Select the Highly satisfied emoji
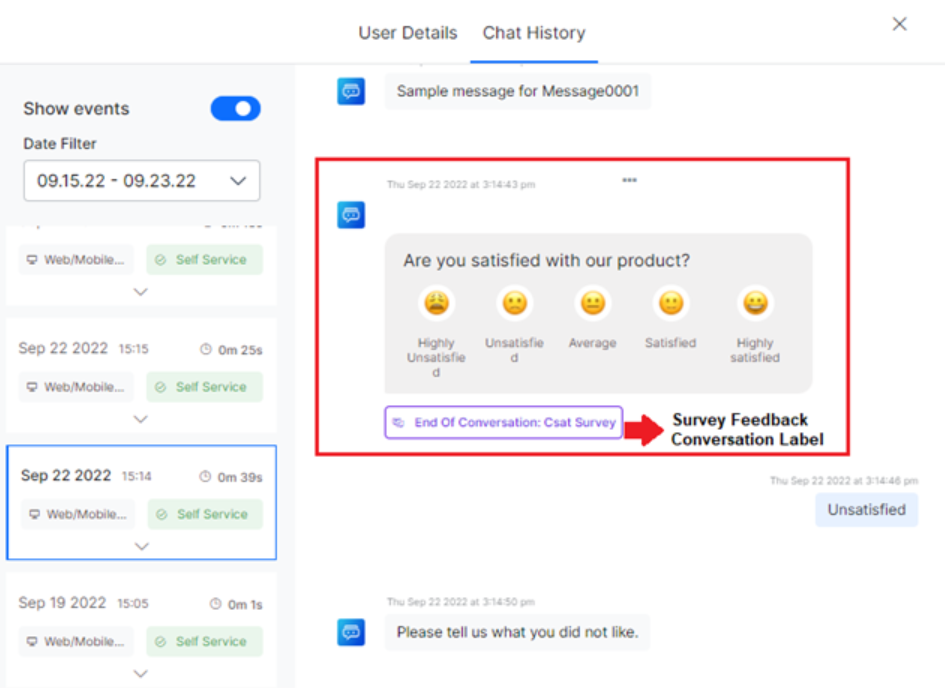The height and width of the screenshot is (688, 945). click(755, 303)
